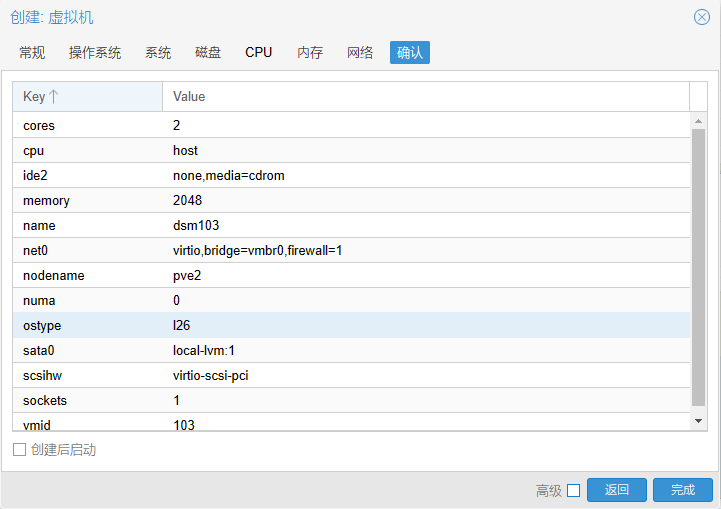This screenshot has height=509, width=721.
Task: Click the value 'l26'
Action: pos(181,326)
